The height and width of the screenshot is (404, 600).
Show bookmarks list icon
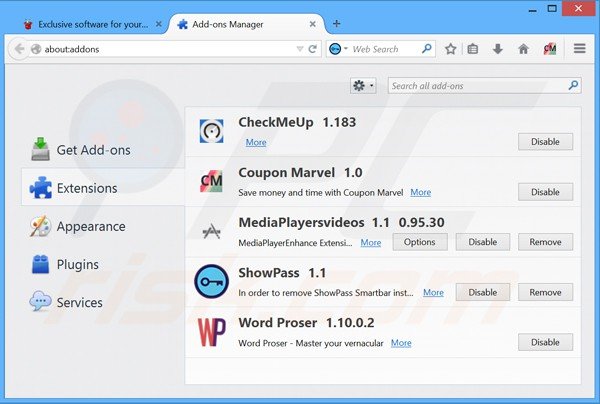point(473,49)
